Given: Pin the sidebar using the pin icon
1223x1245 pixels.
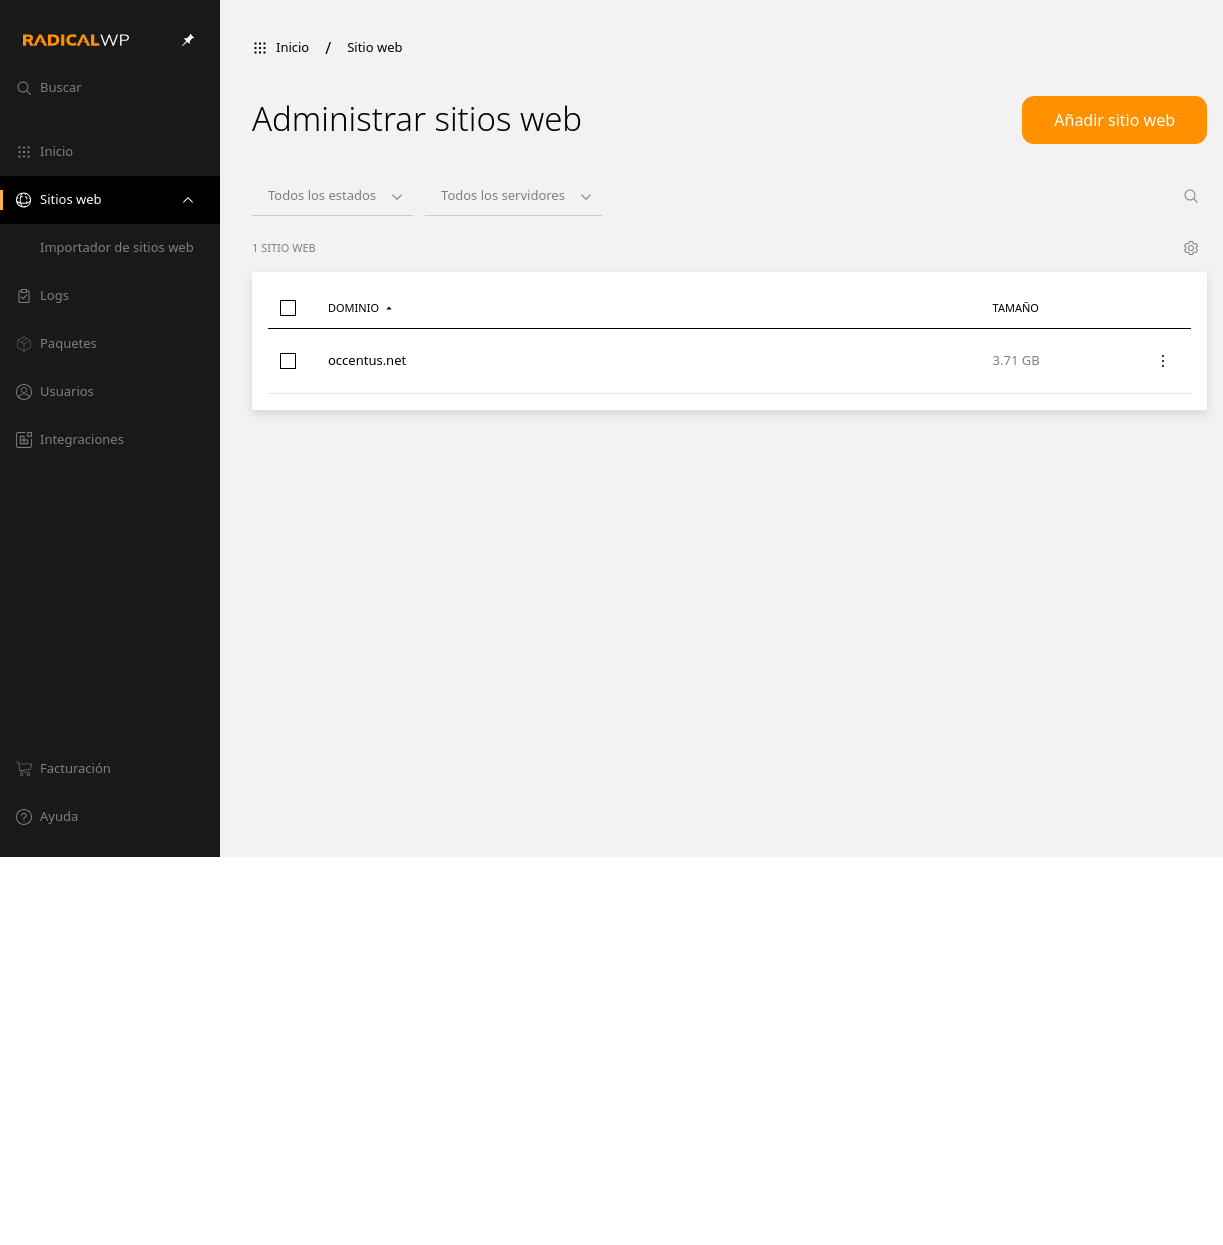Looking at the screenshot, I should point(187,40).
